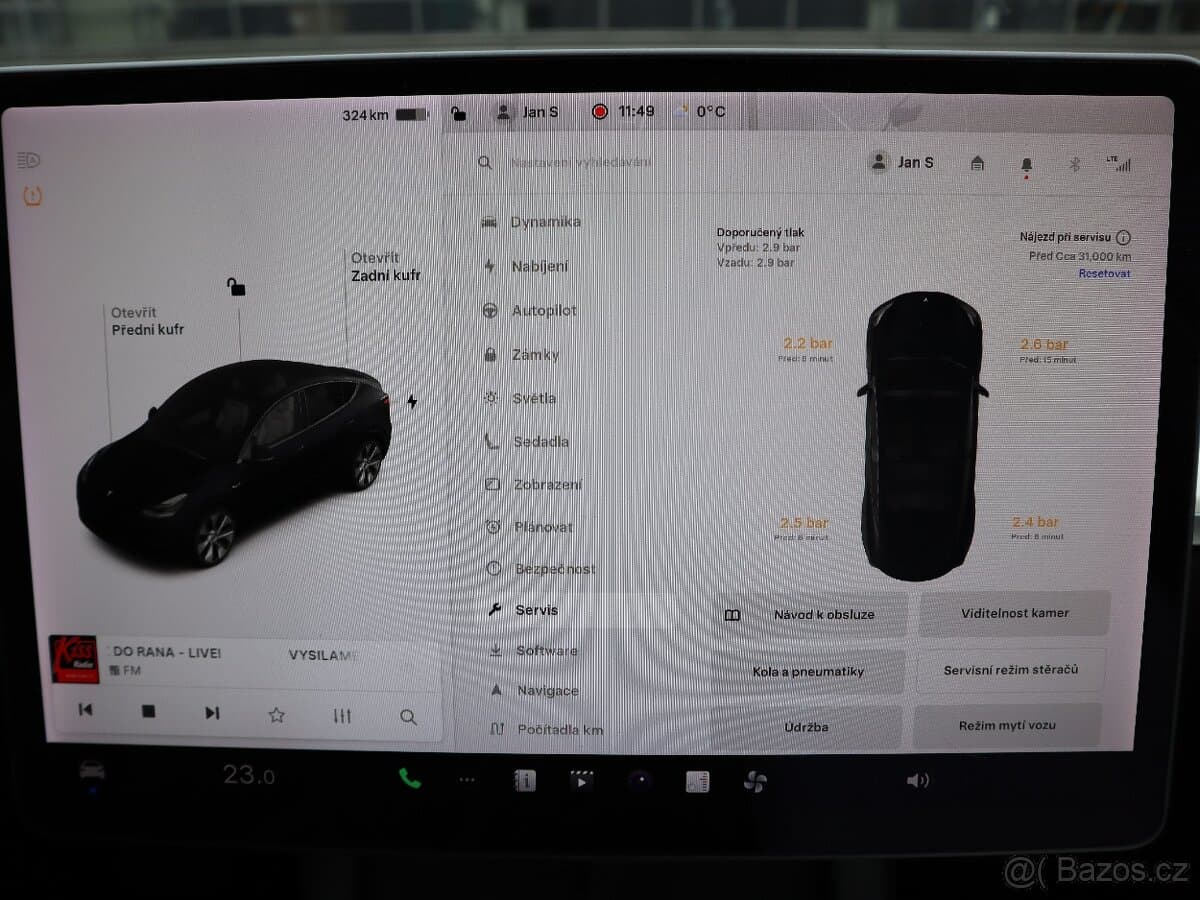Open the climate fan icon
This screenshot has height=900, width=1200.
pos(755,781)
